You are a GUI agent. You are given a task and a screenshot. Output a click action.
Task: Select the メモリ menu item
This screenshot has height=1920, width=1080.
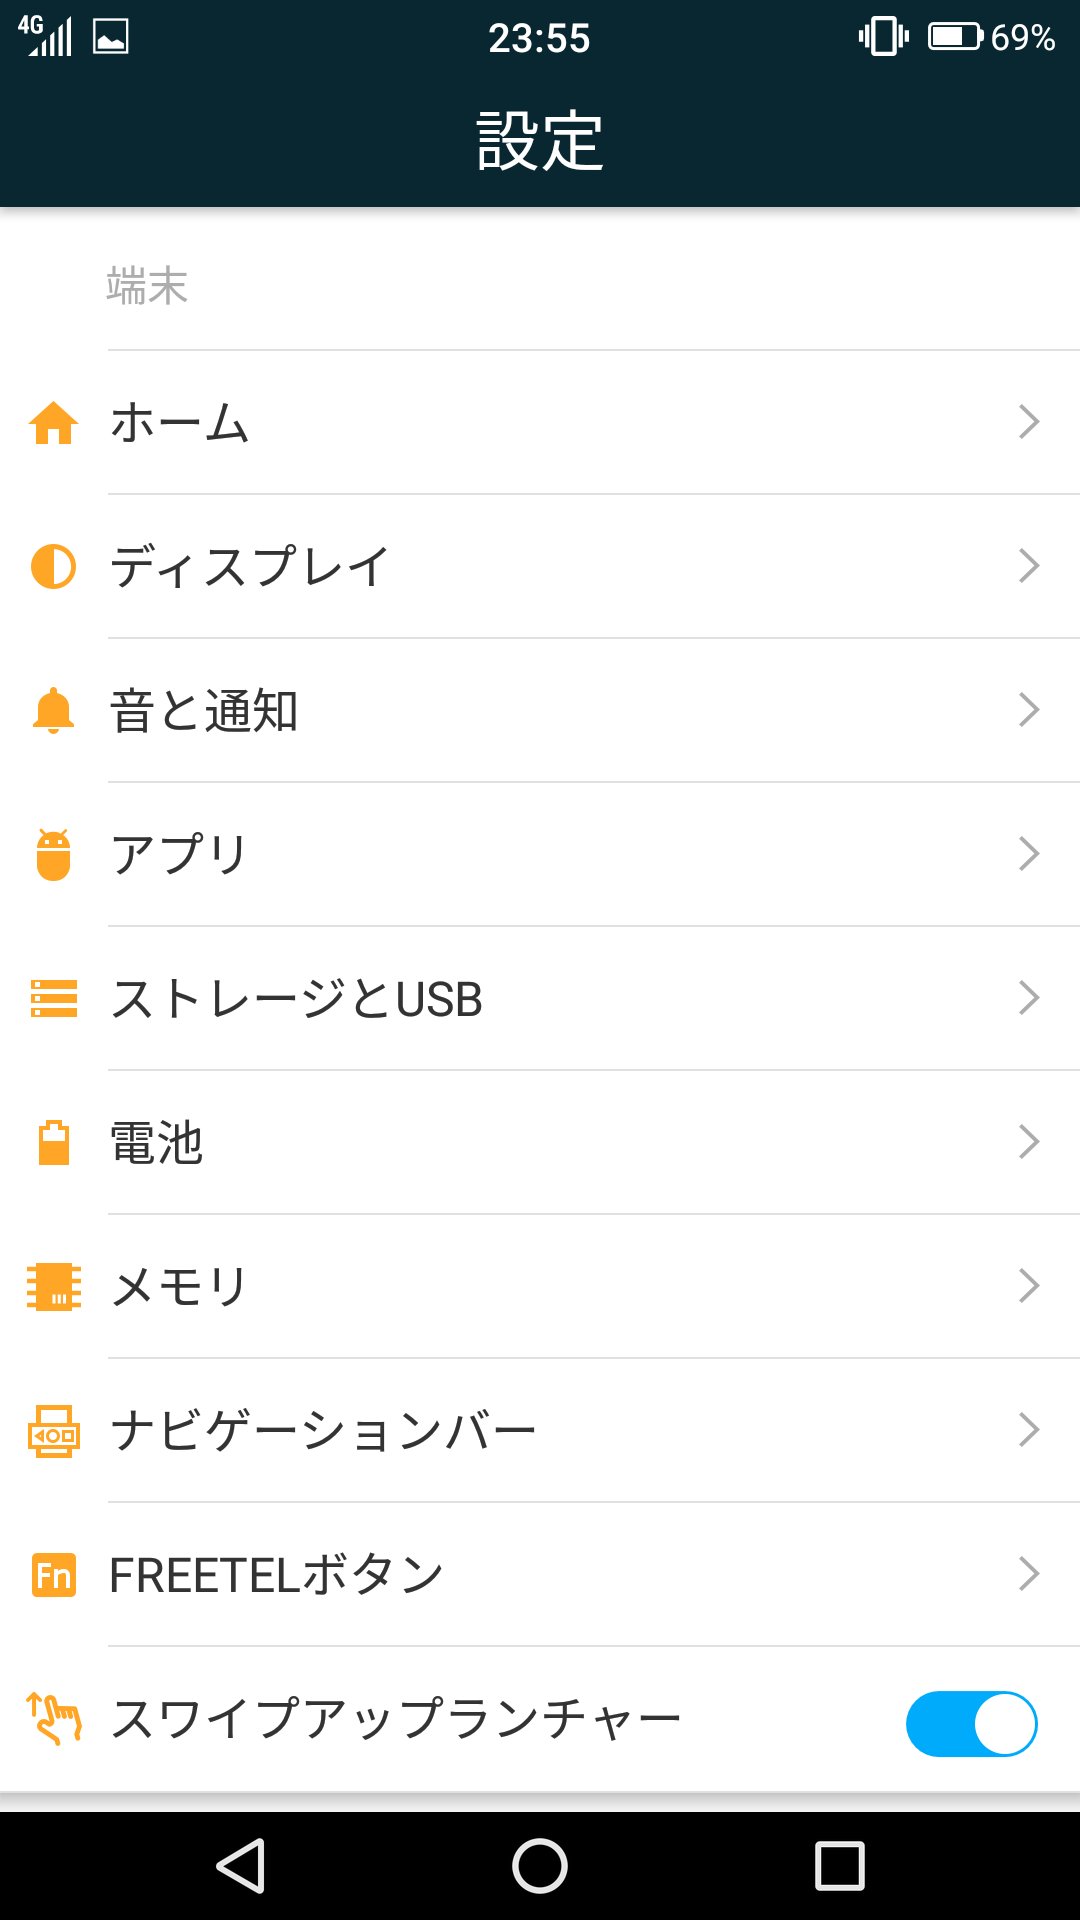179,1287
